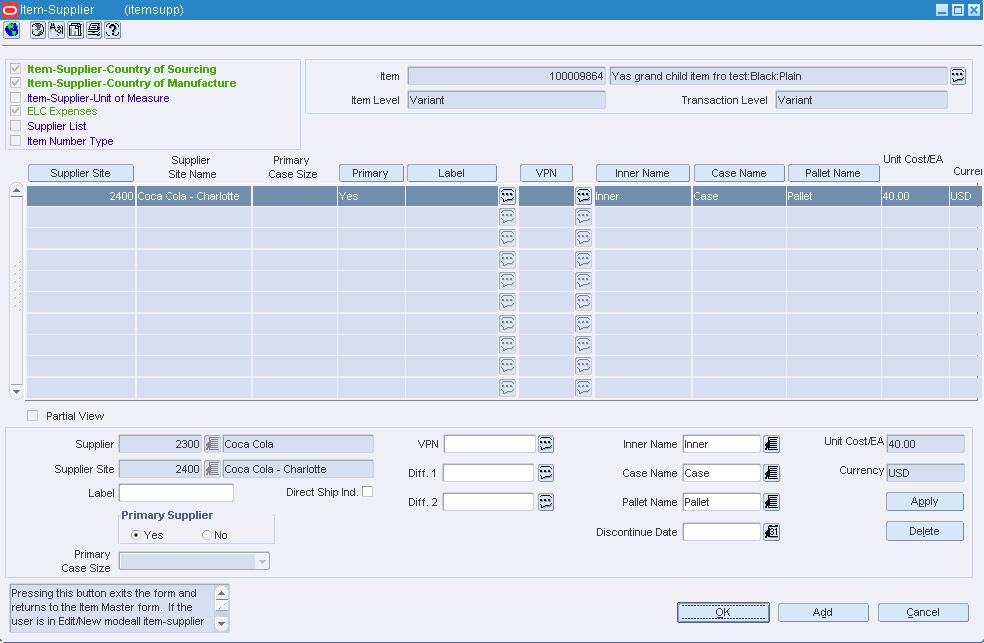984x643 pixels.
Task: Check the Item Number Type option
Action: tap(16, 141)
